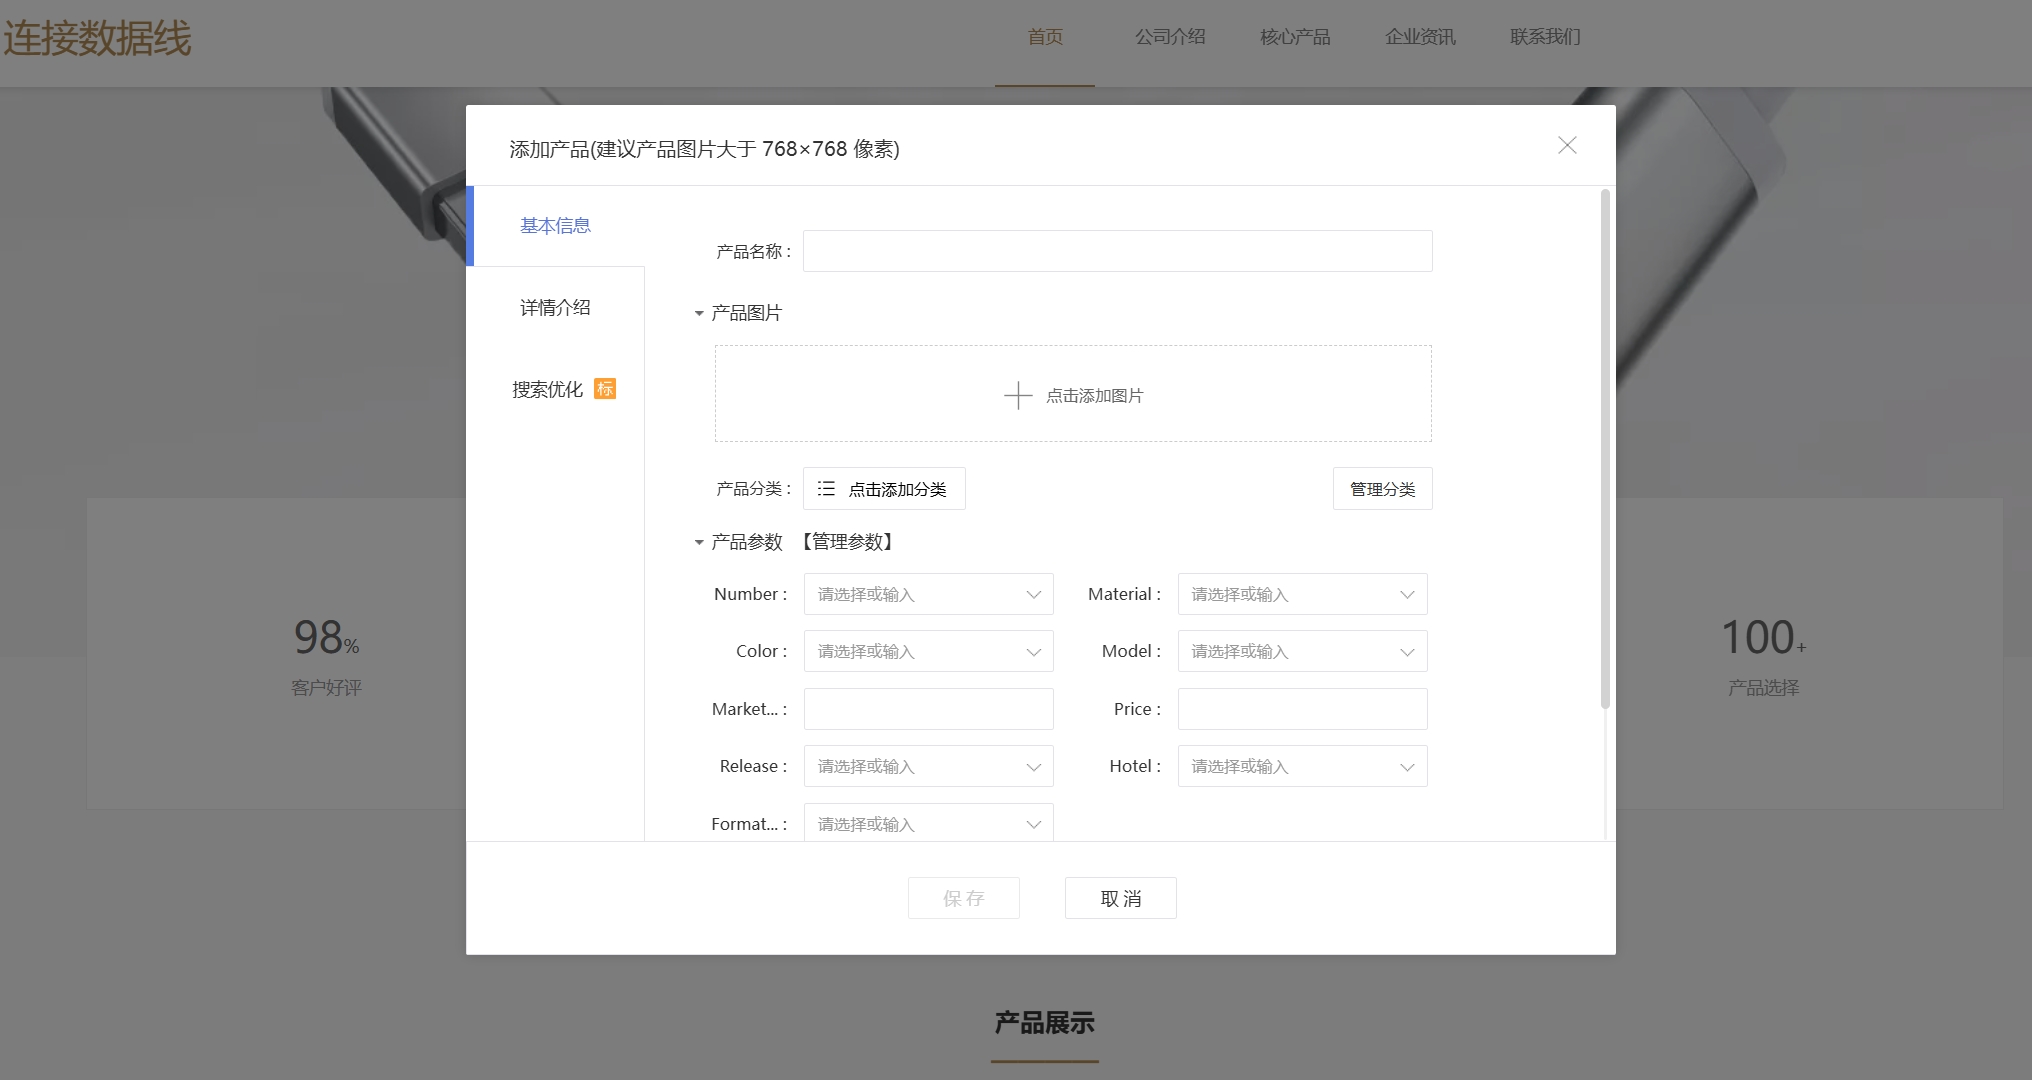The height and width of the screenshot is (1080, 2032).
Task: Switch to 详情介绍 tab
Action: coord(555,308)
